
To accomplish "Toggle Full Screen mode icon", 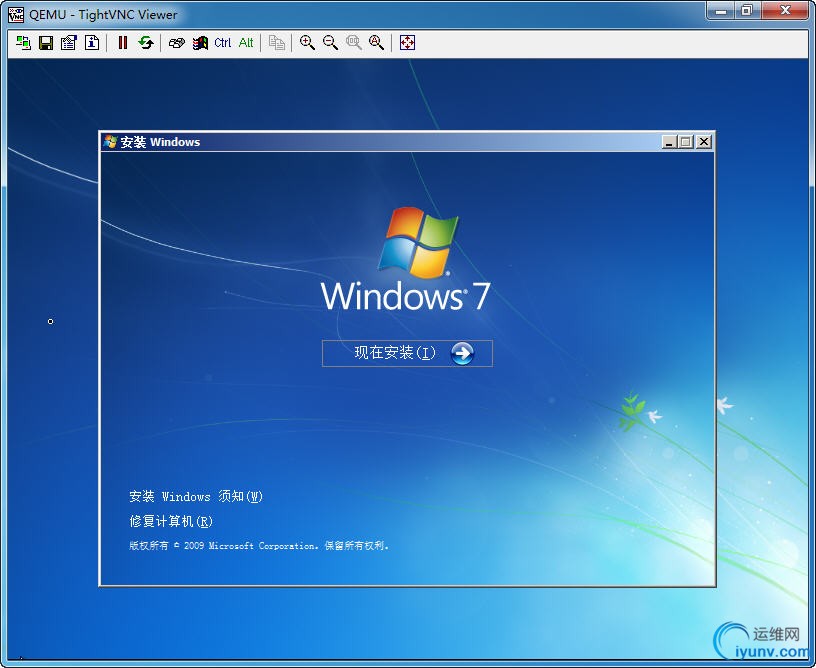I will coord(407,43).
